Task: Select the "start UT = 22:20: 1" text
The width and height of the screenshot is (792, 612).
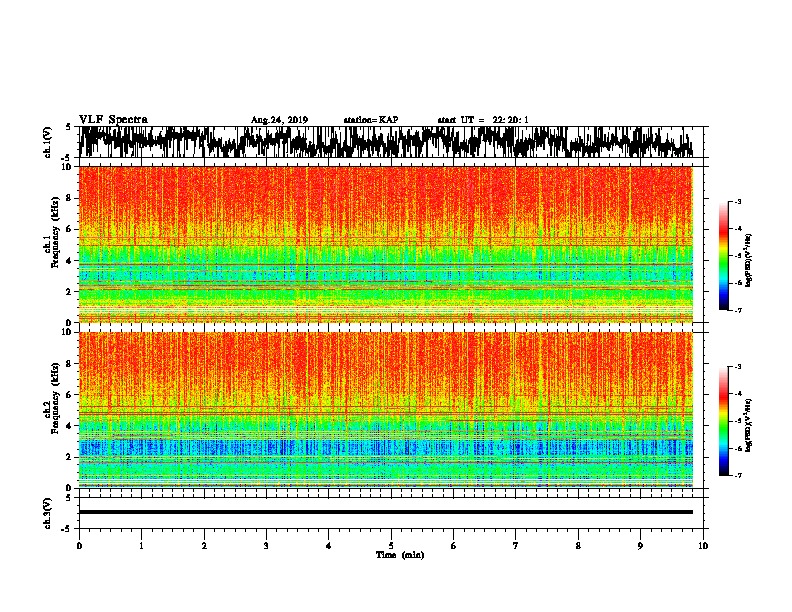Action: pyautogui.click(x=483, y=120)
